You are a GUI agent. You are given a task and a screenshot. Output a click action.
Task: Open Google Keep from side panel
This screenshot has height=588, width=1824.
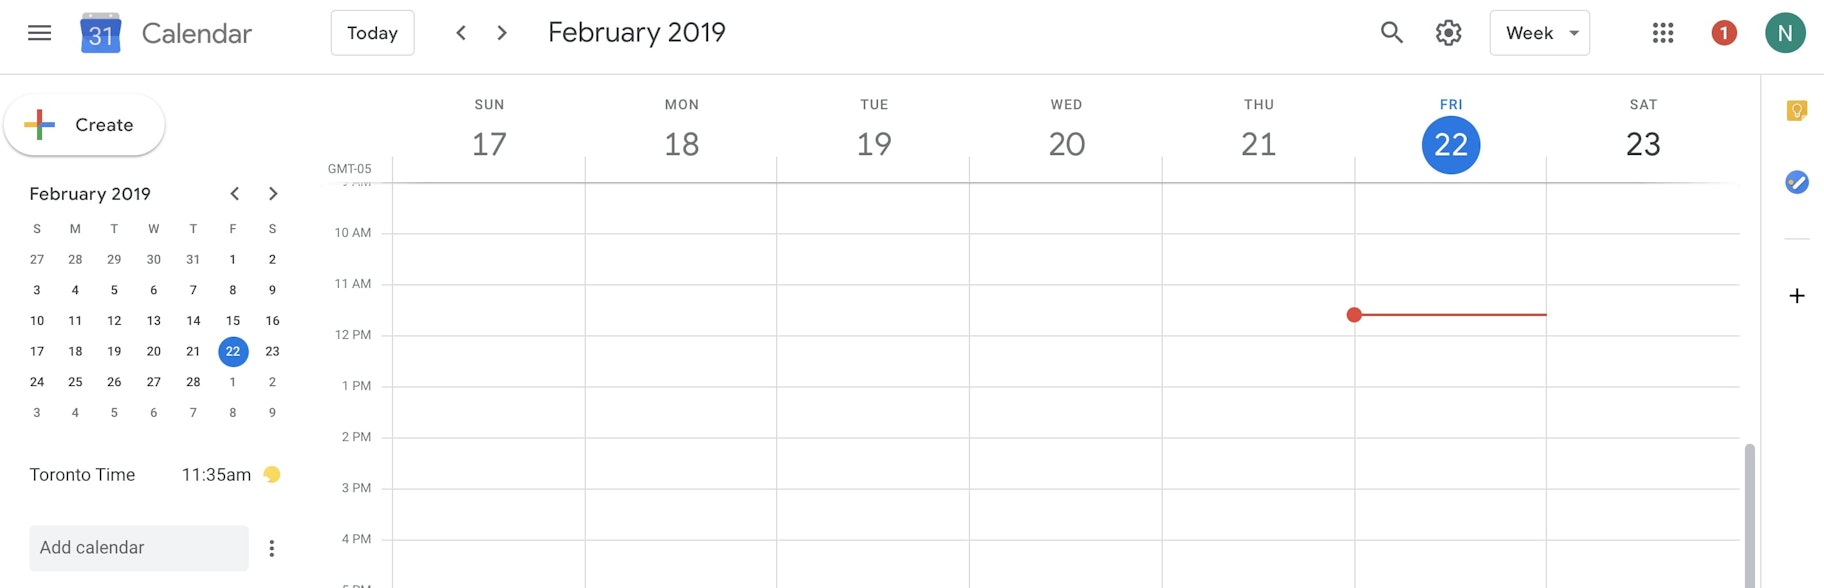tap(1796, 111)
